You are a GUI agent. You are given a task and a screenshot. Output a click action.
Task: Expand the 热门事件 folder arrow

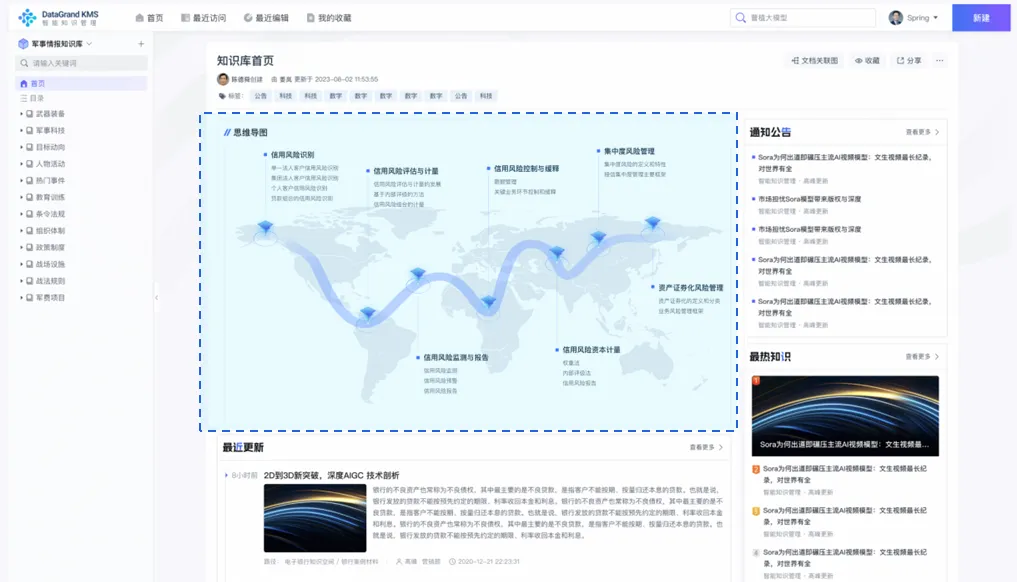tap(21, 181)
